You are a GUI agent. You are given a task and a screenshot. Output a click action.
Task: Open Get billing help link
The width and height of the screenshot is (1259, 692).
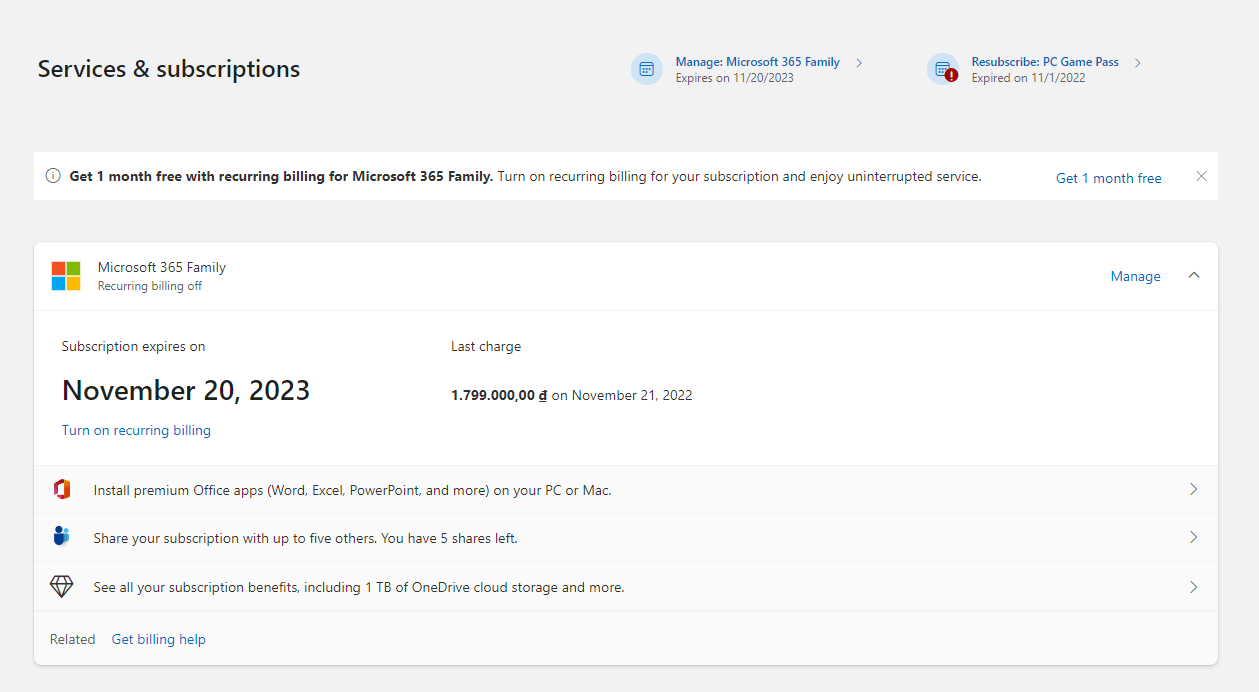point(159,639)
